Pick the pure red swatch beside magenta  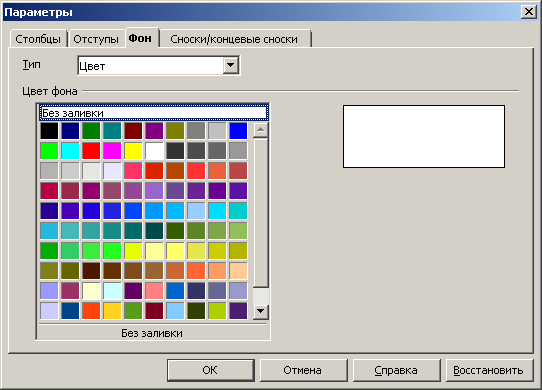(91, 151)
